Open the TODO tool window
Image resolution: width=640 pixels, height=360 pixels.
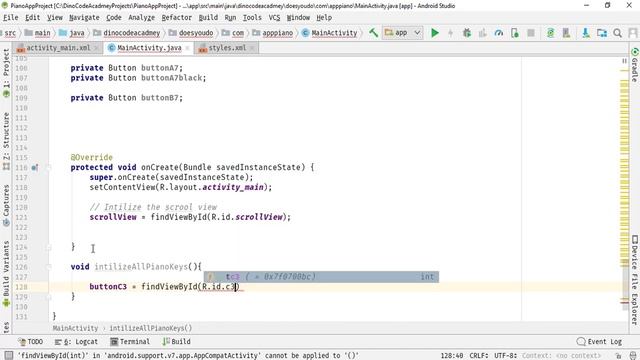pyautogui.click(x=31, y=342)
